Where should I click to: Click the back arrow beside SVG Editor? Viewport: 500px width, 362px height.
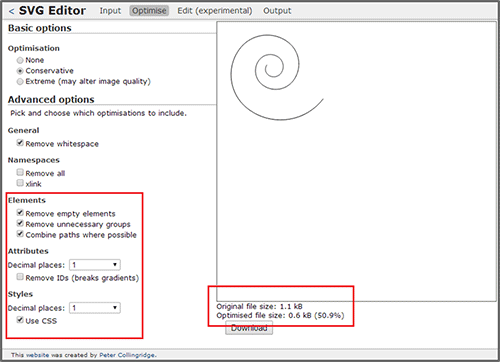click(x=12, y=11)
